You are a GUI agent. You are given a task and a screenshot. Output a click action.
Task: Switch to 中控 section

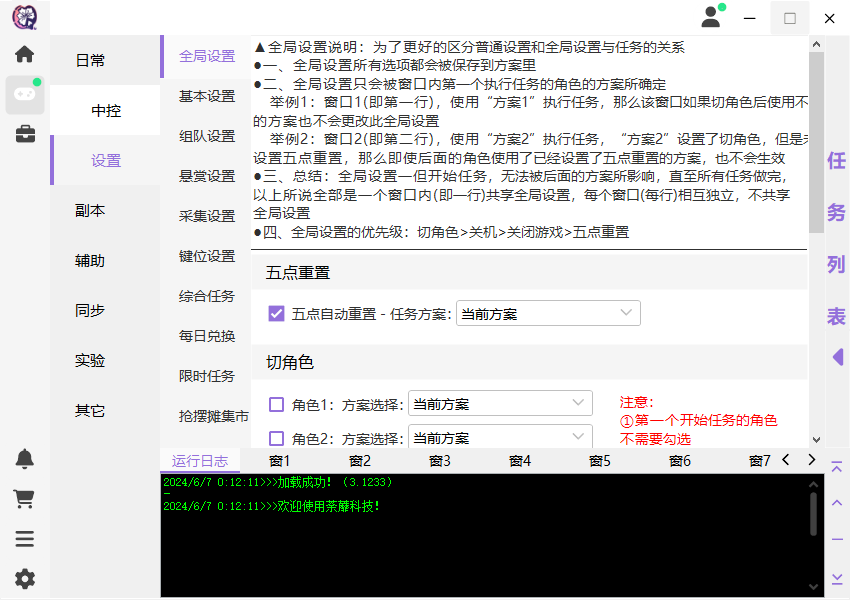point(105,111)
